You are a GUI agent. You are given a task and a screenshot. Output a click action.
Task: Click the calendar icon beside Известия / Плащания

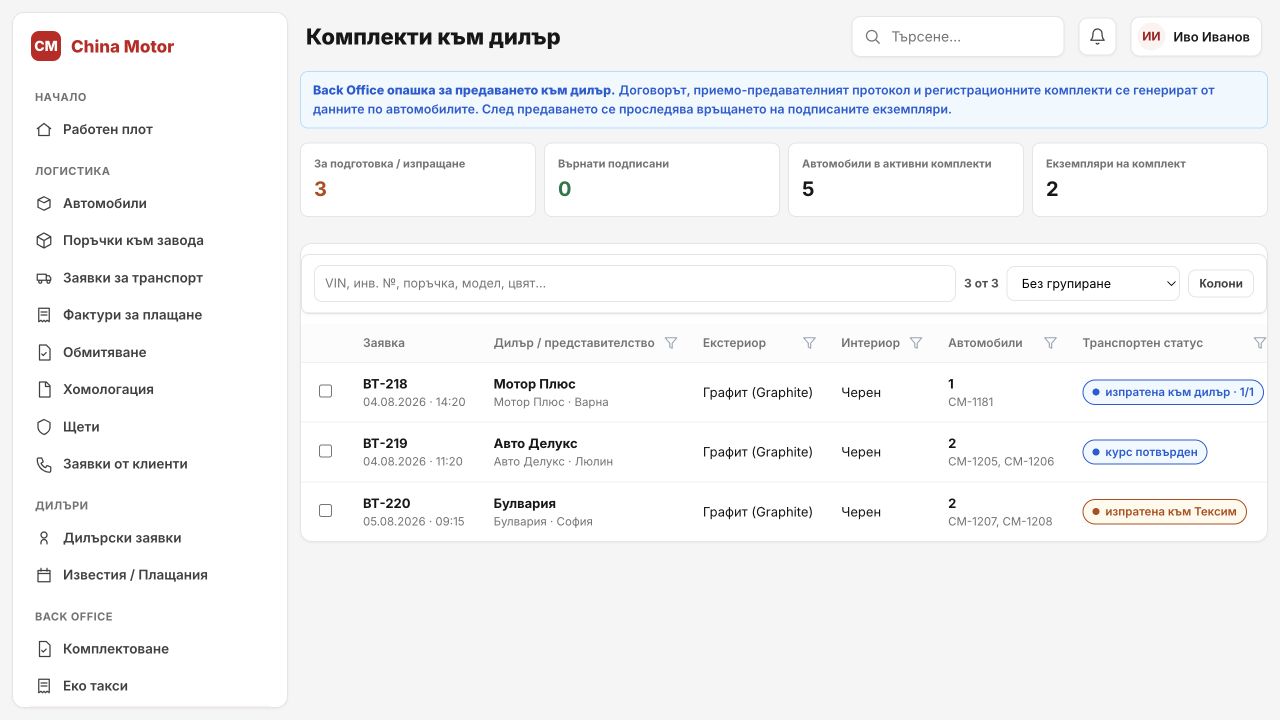pyautogui.click(x=44, y=575)
